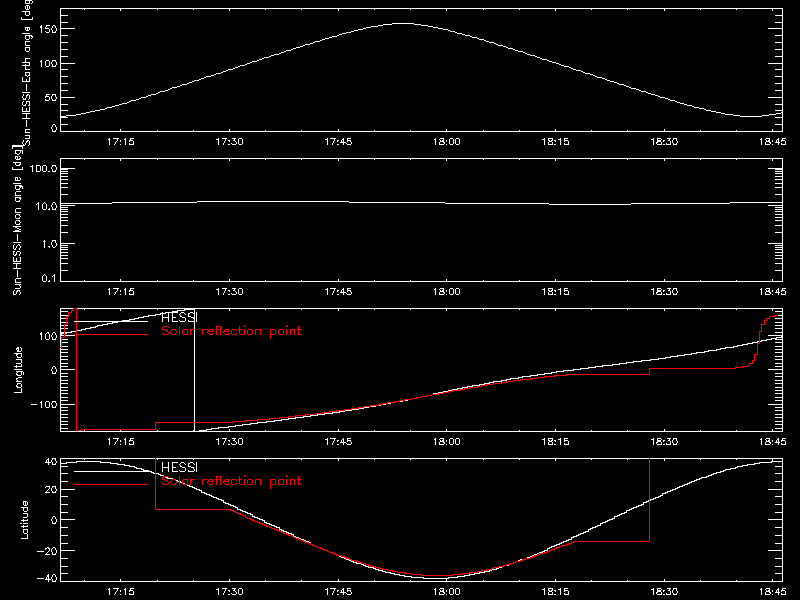Screen dimensions: 800x600
Task: Click the 100 tick on Longitude plot
Action: tap(47, 336)
